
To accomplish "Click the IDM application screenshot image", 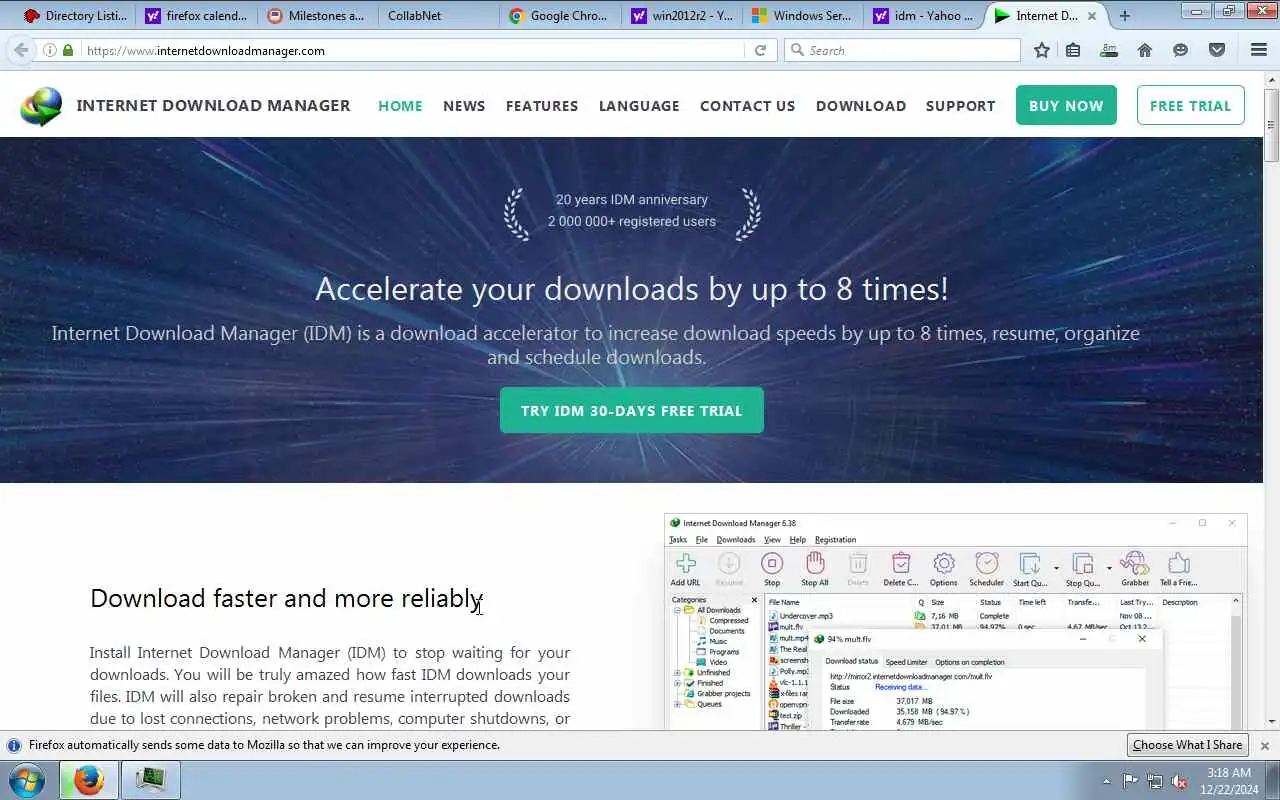I will 956,622.
